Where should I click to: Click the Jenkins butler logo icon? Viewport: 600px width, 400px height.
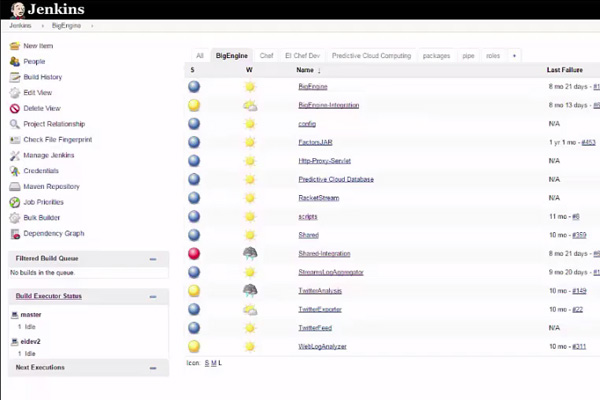point(17,10)
